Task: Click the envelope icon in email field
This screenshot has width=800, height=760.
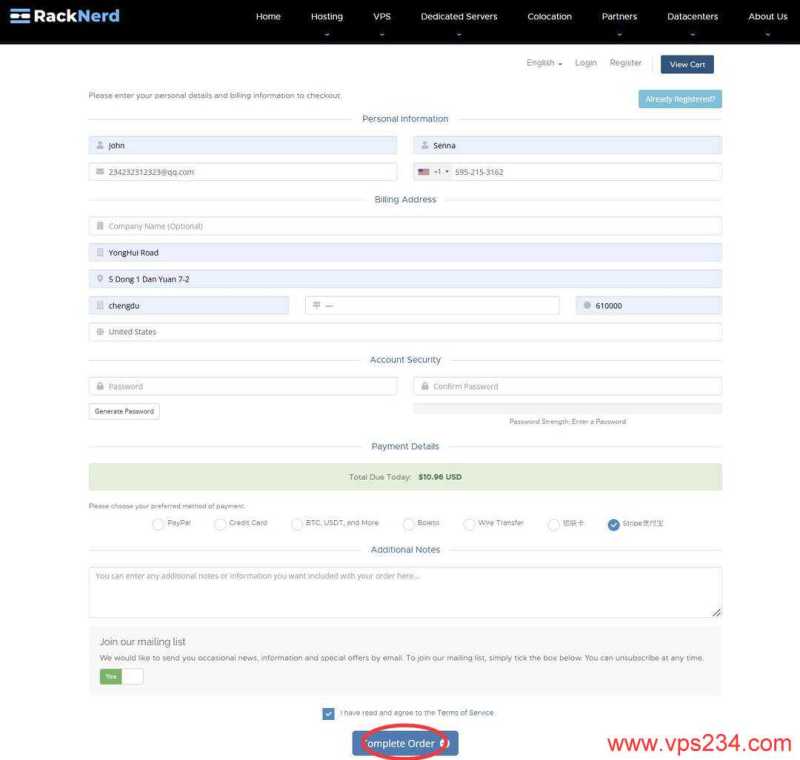Action: [x=100, y=172]
